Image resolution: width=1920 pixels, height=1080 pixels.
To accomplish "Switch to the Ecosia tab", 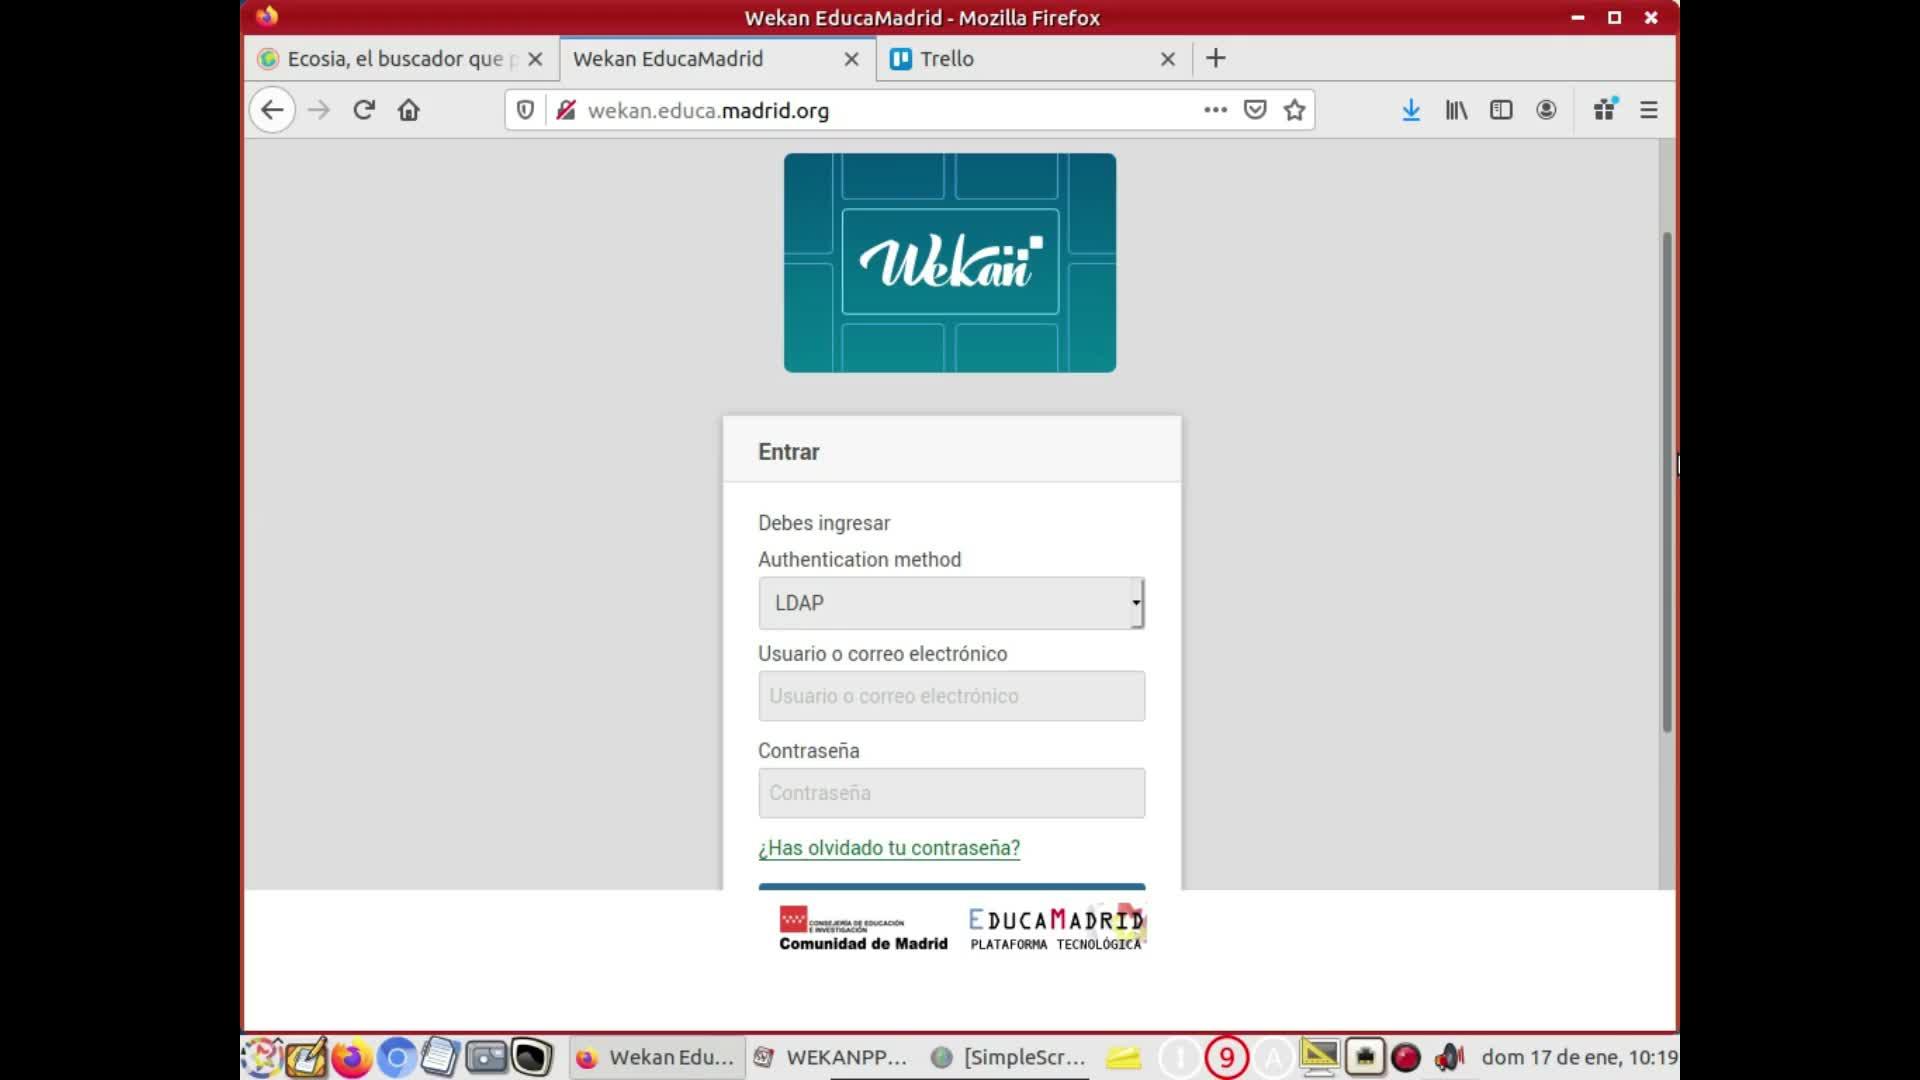I will click(400, 59).
